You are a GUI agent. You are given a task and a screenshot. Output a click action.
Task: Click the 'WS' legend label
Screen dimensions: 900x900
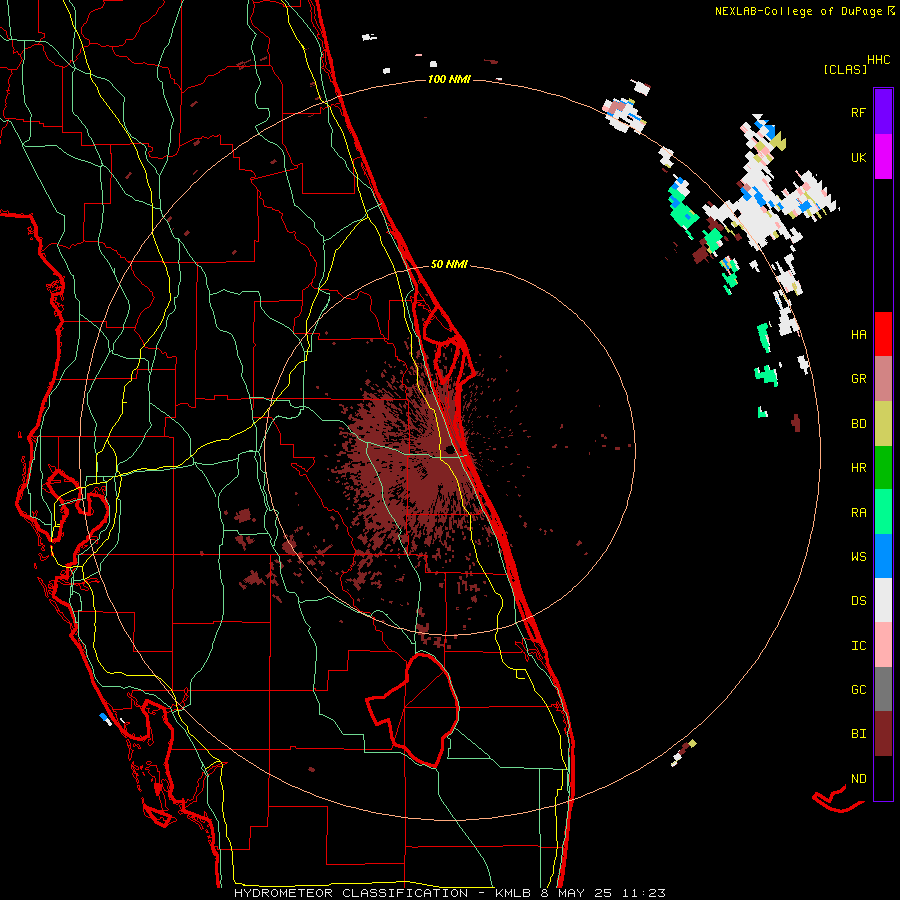pyautogui.click(x=858, y=557)
